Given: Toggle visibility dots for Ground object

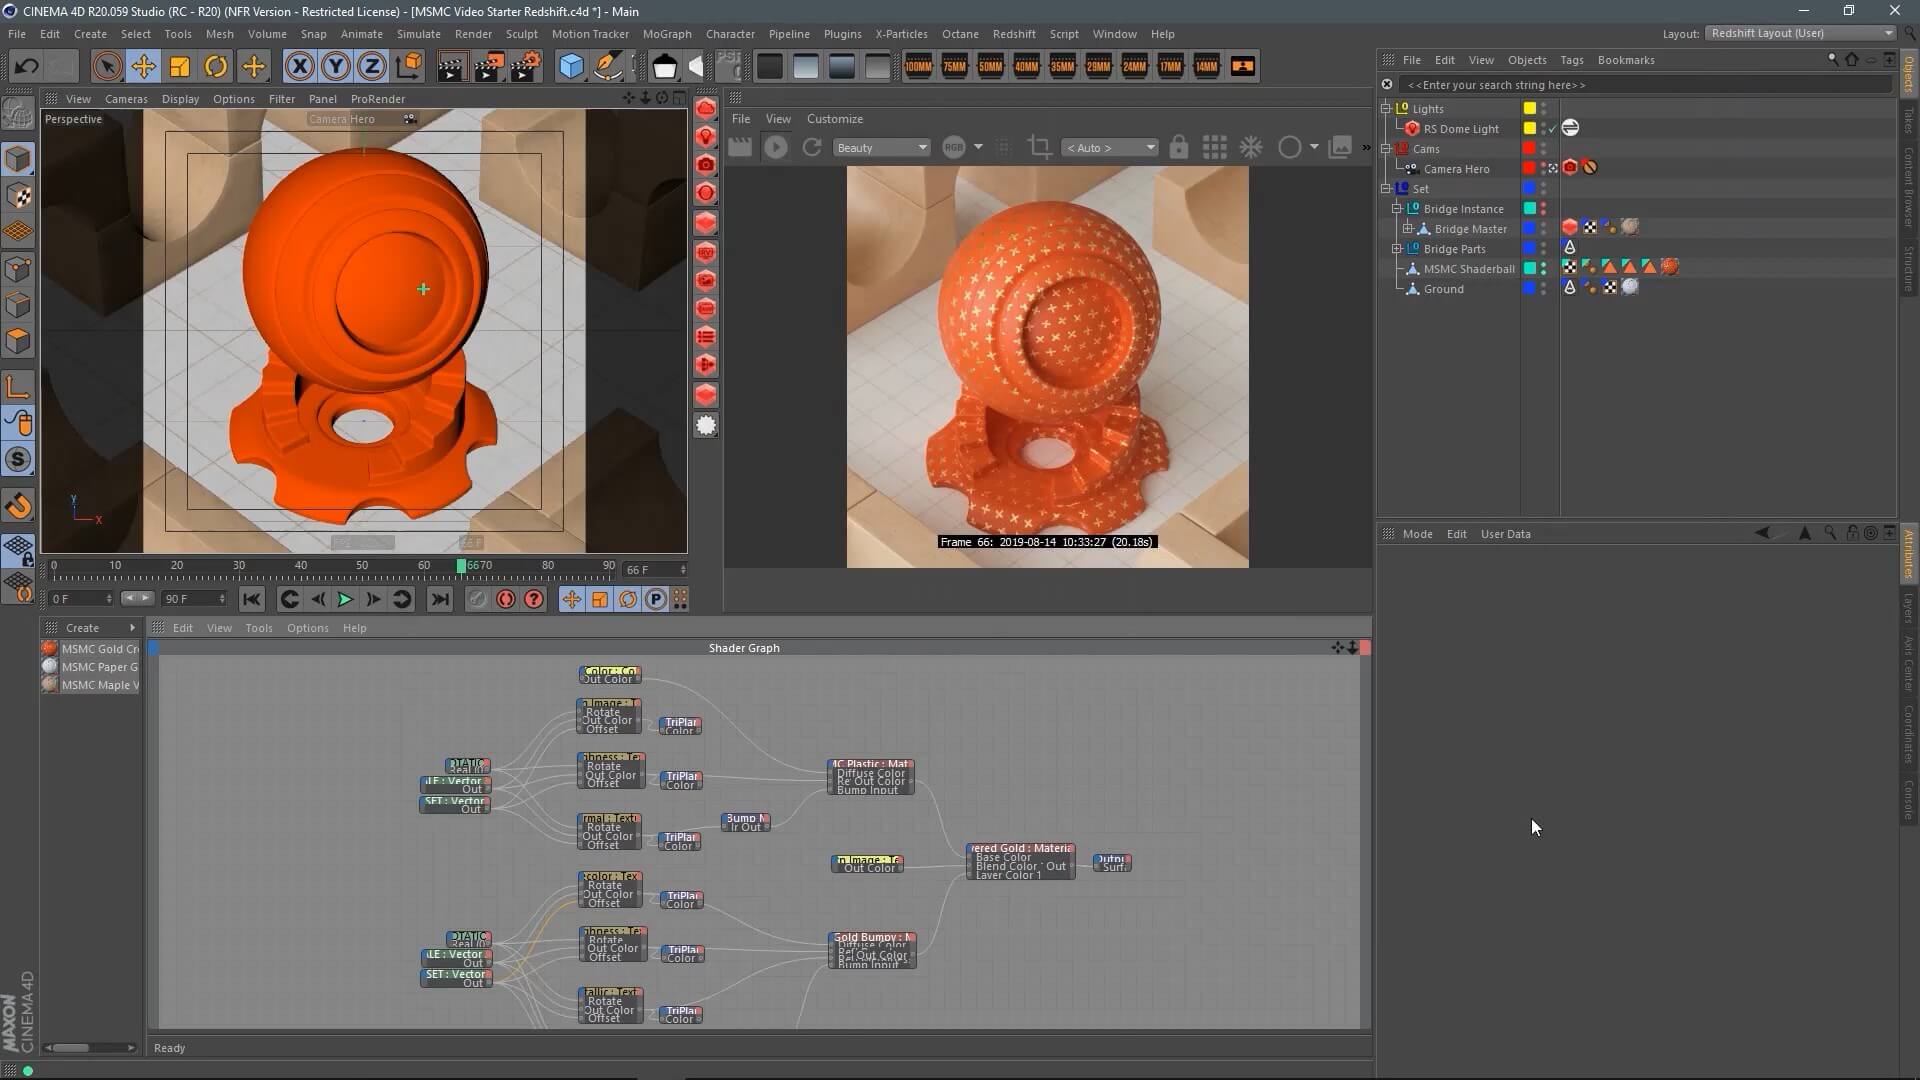Looking at the screenshot, I should tap(1543, 289).
